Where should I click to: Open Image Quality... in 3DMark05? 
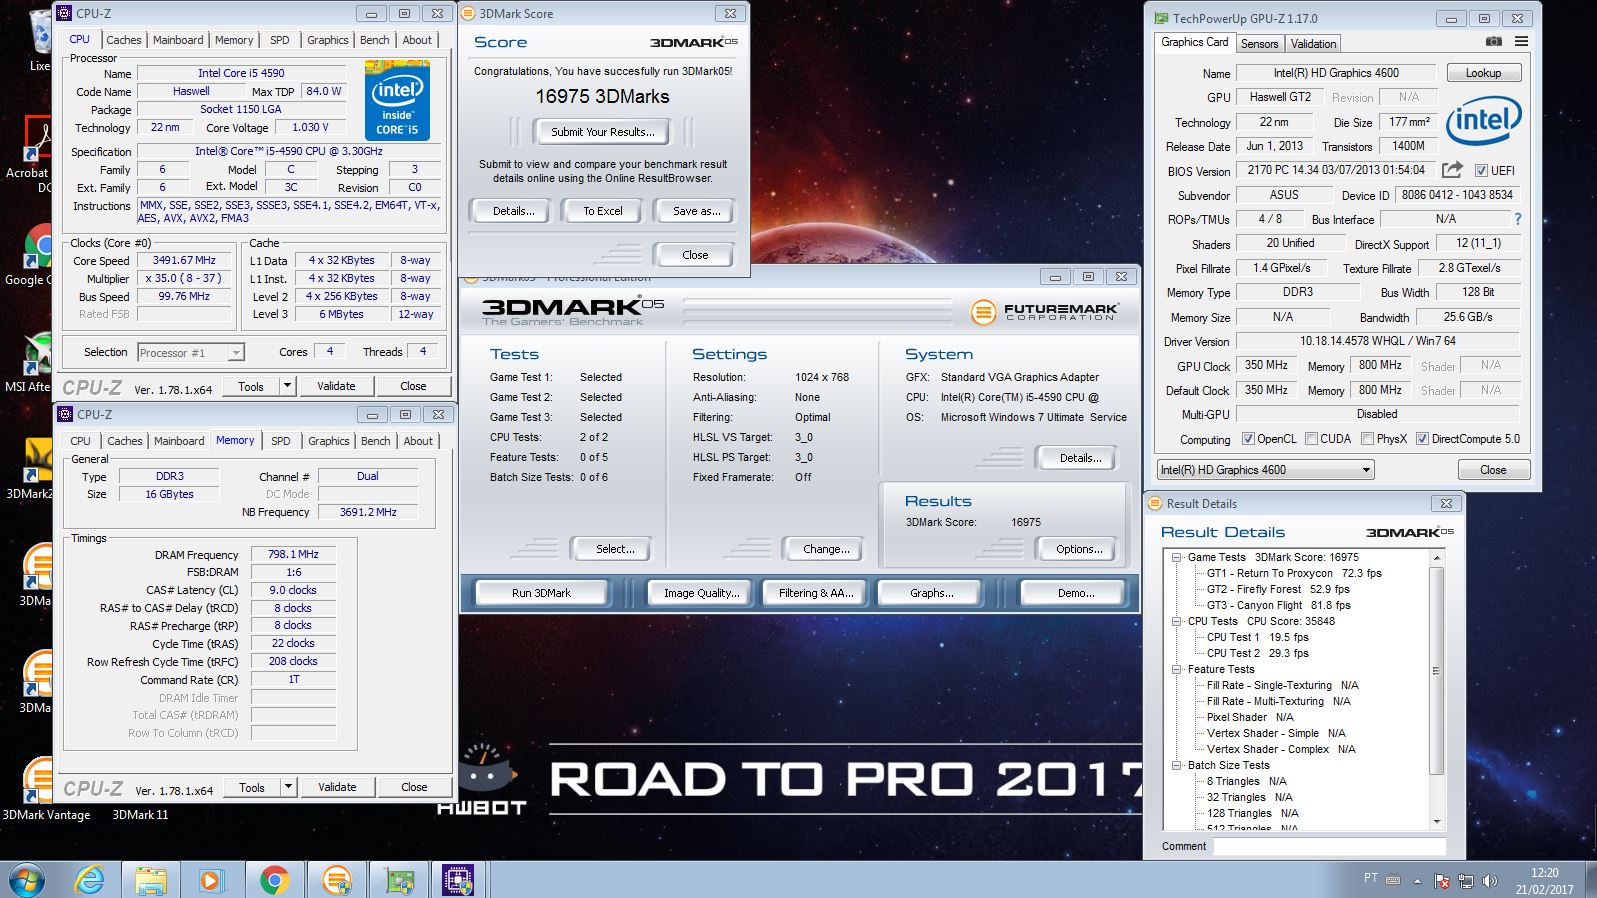click(x=701, y=593)
